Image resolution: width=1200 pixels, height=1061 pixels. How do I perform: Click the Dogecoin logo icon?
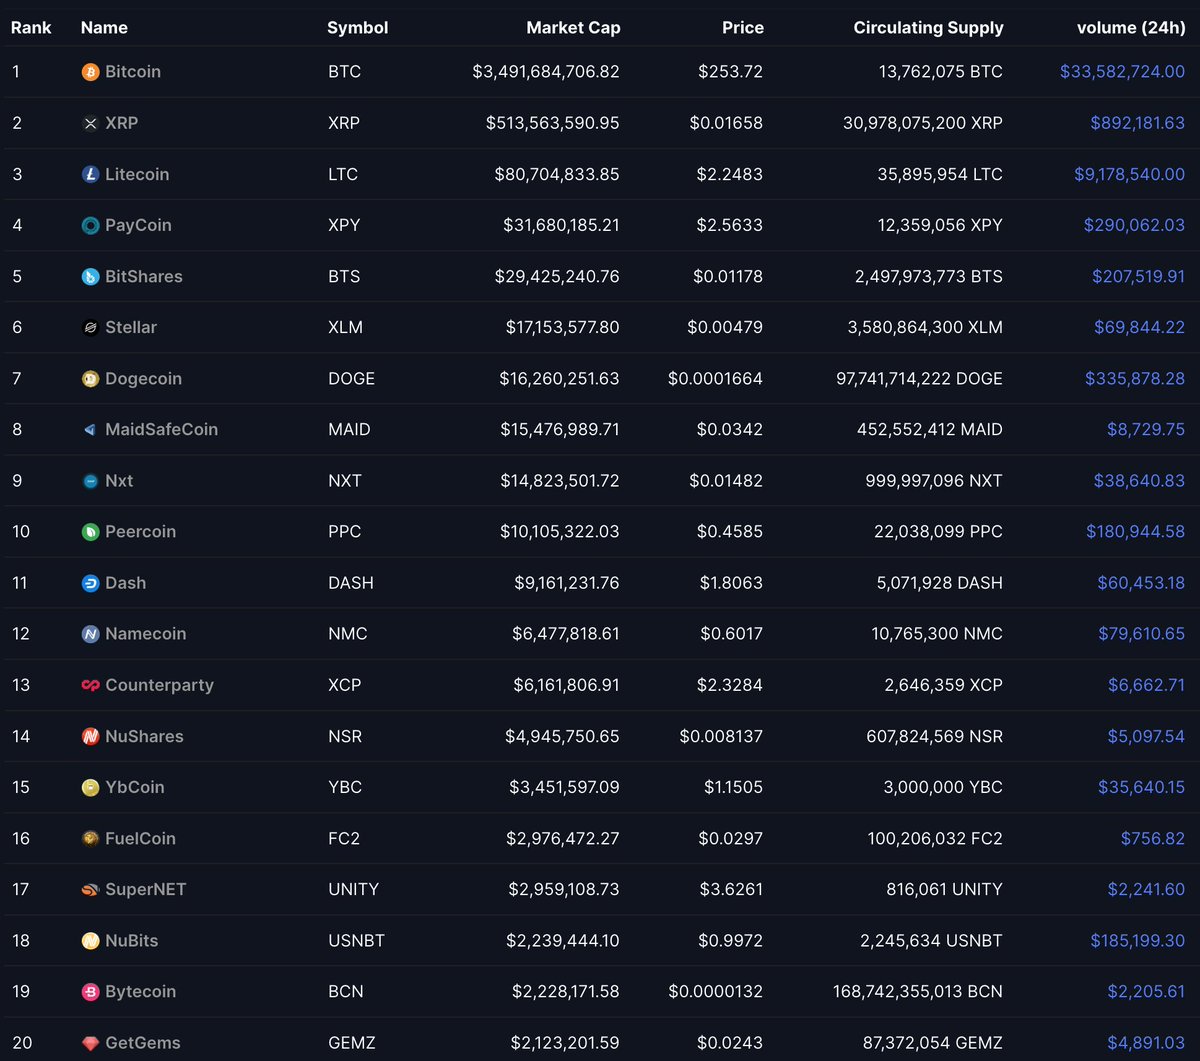coord(90,378)
